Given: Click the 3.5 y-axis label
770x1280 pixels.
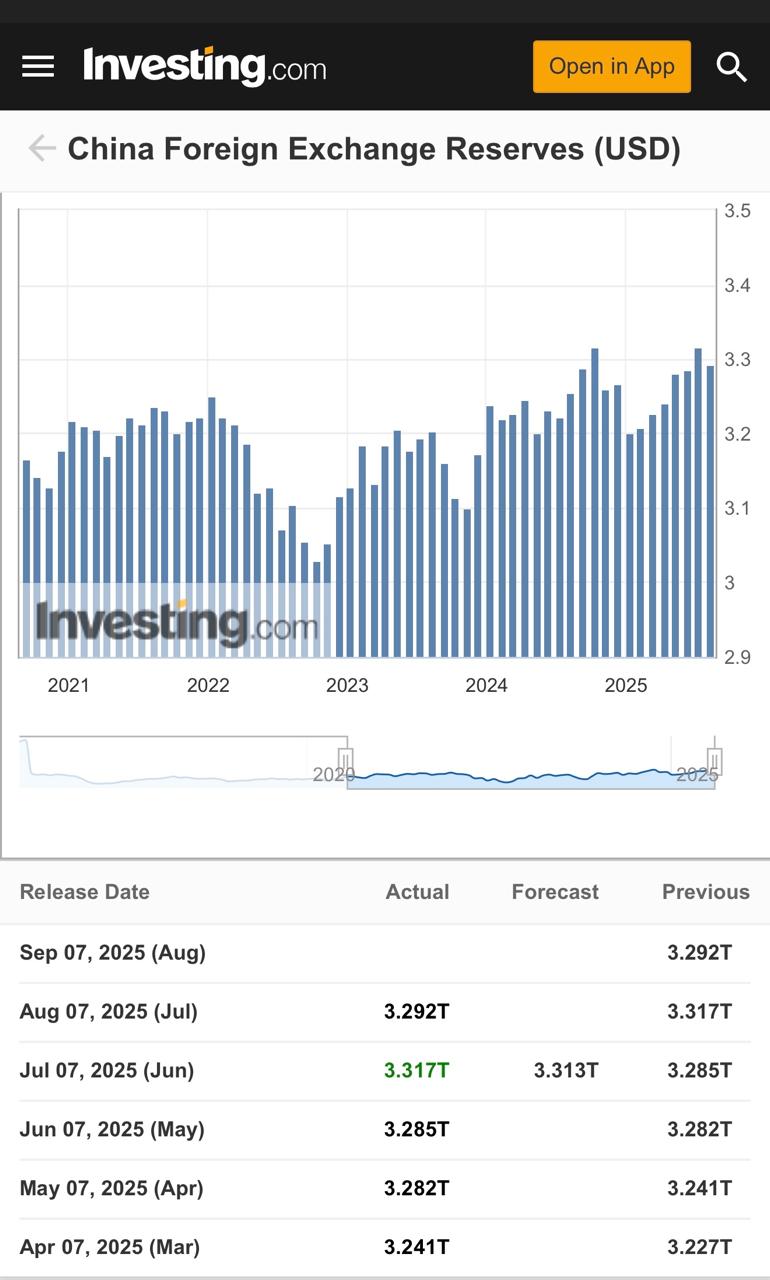Looking at the screenshot, I should [x=737, y=211].
